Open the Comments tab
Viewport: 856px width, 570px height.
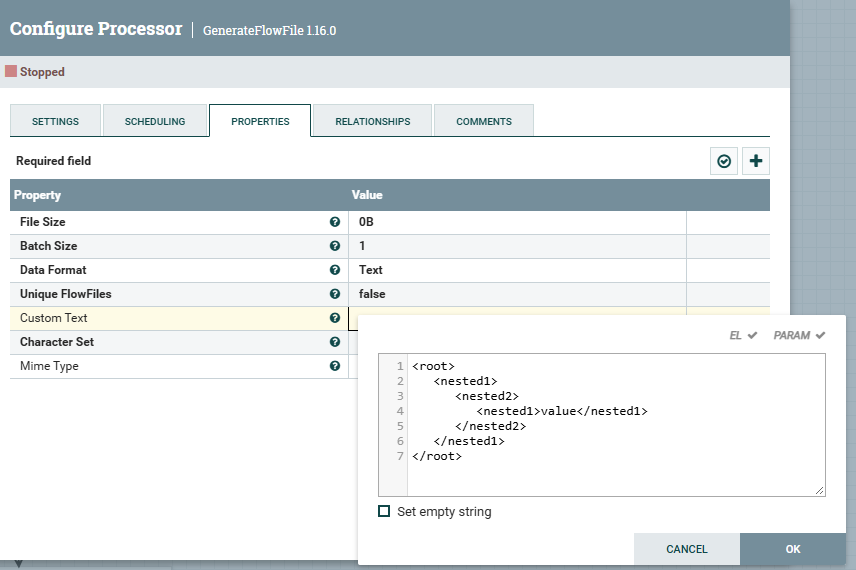(x=484, y=121)
